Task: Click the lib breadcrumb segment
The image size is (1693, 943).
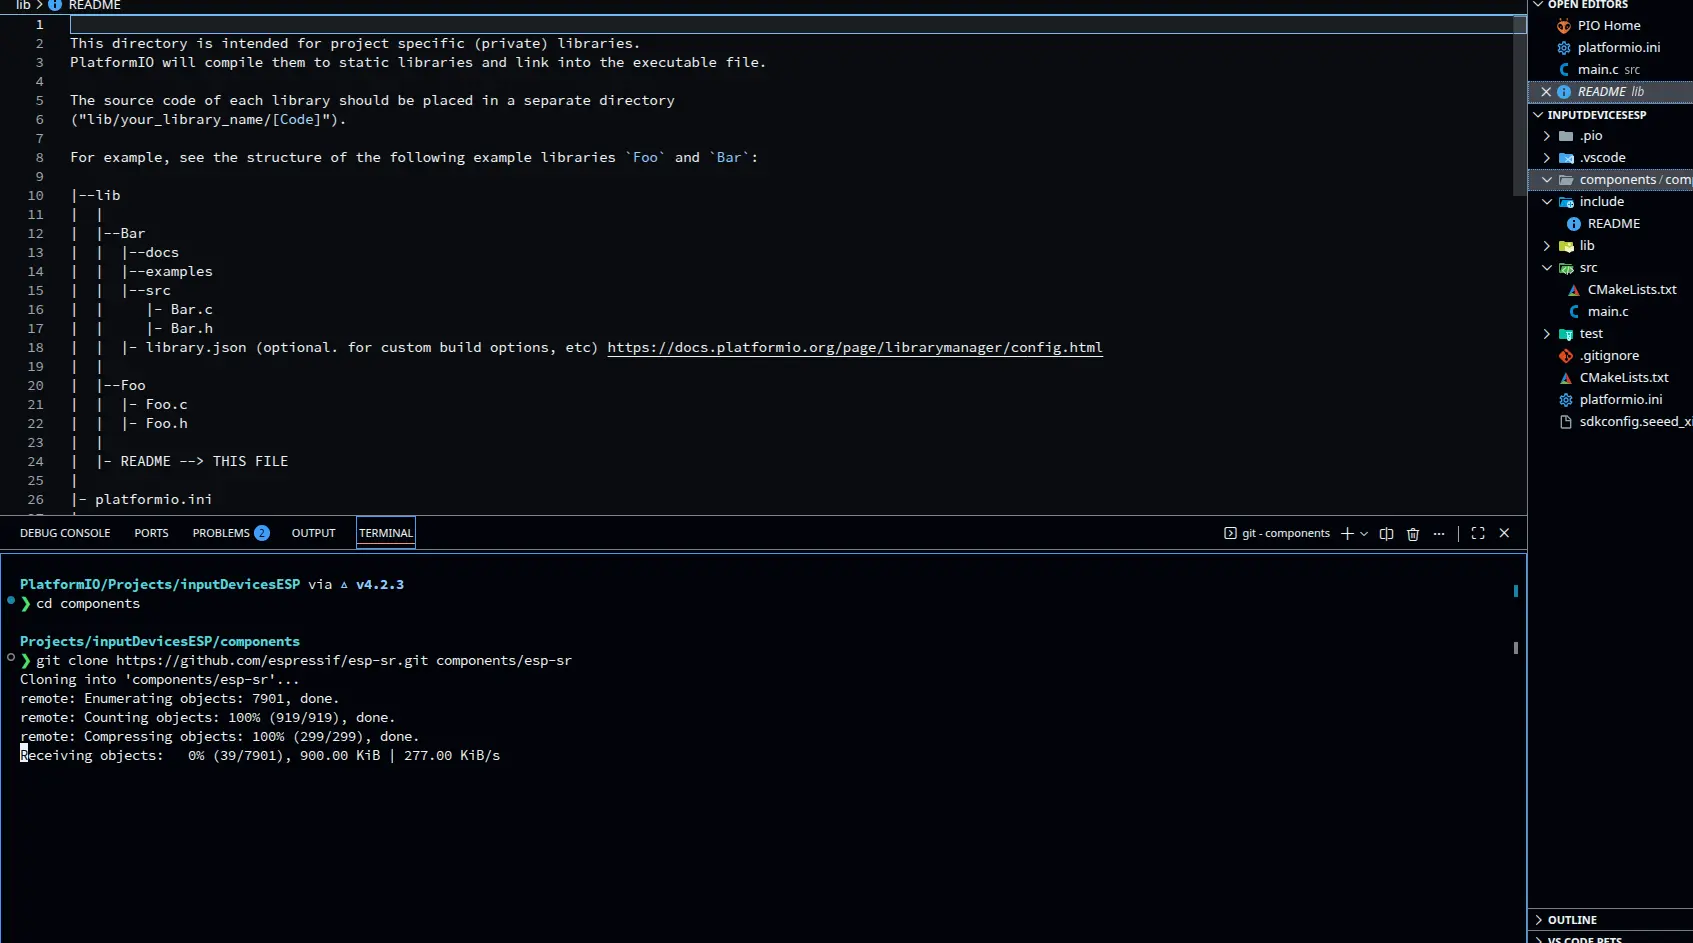Action: point(23,5)
